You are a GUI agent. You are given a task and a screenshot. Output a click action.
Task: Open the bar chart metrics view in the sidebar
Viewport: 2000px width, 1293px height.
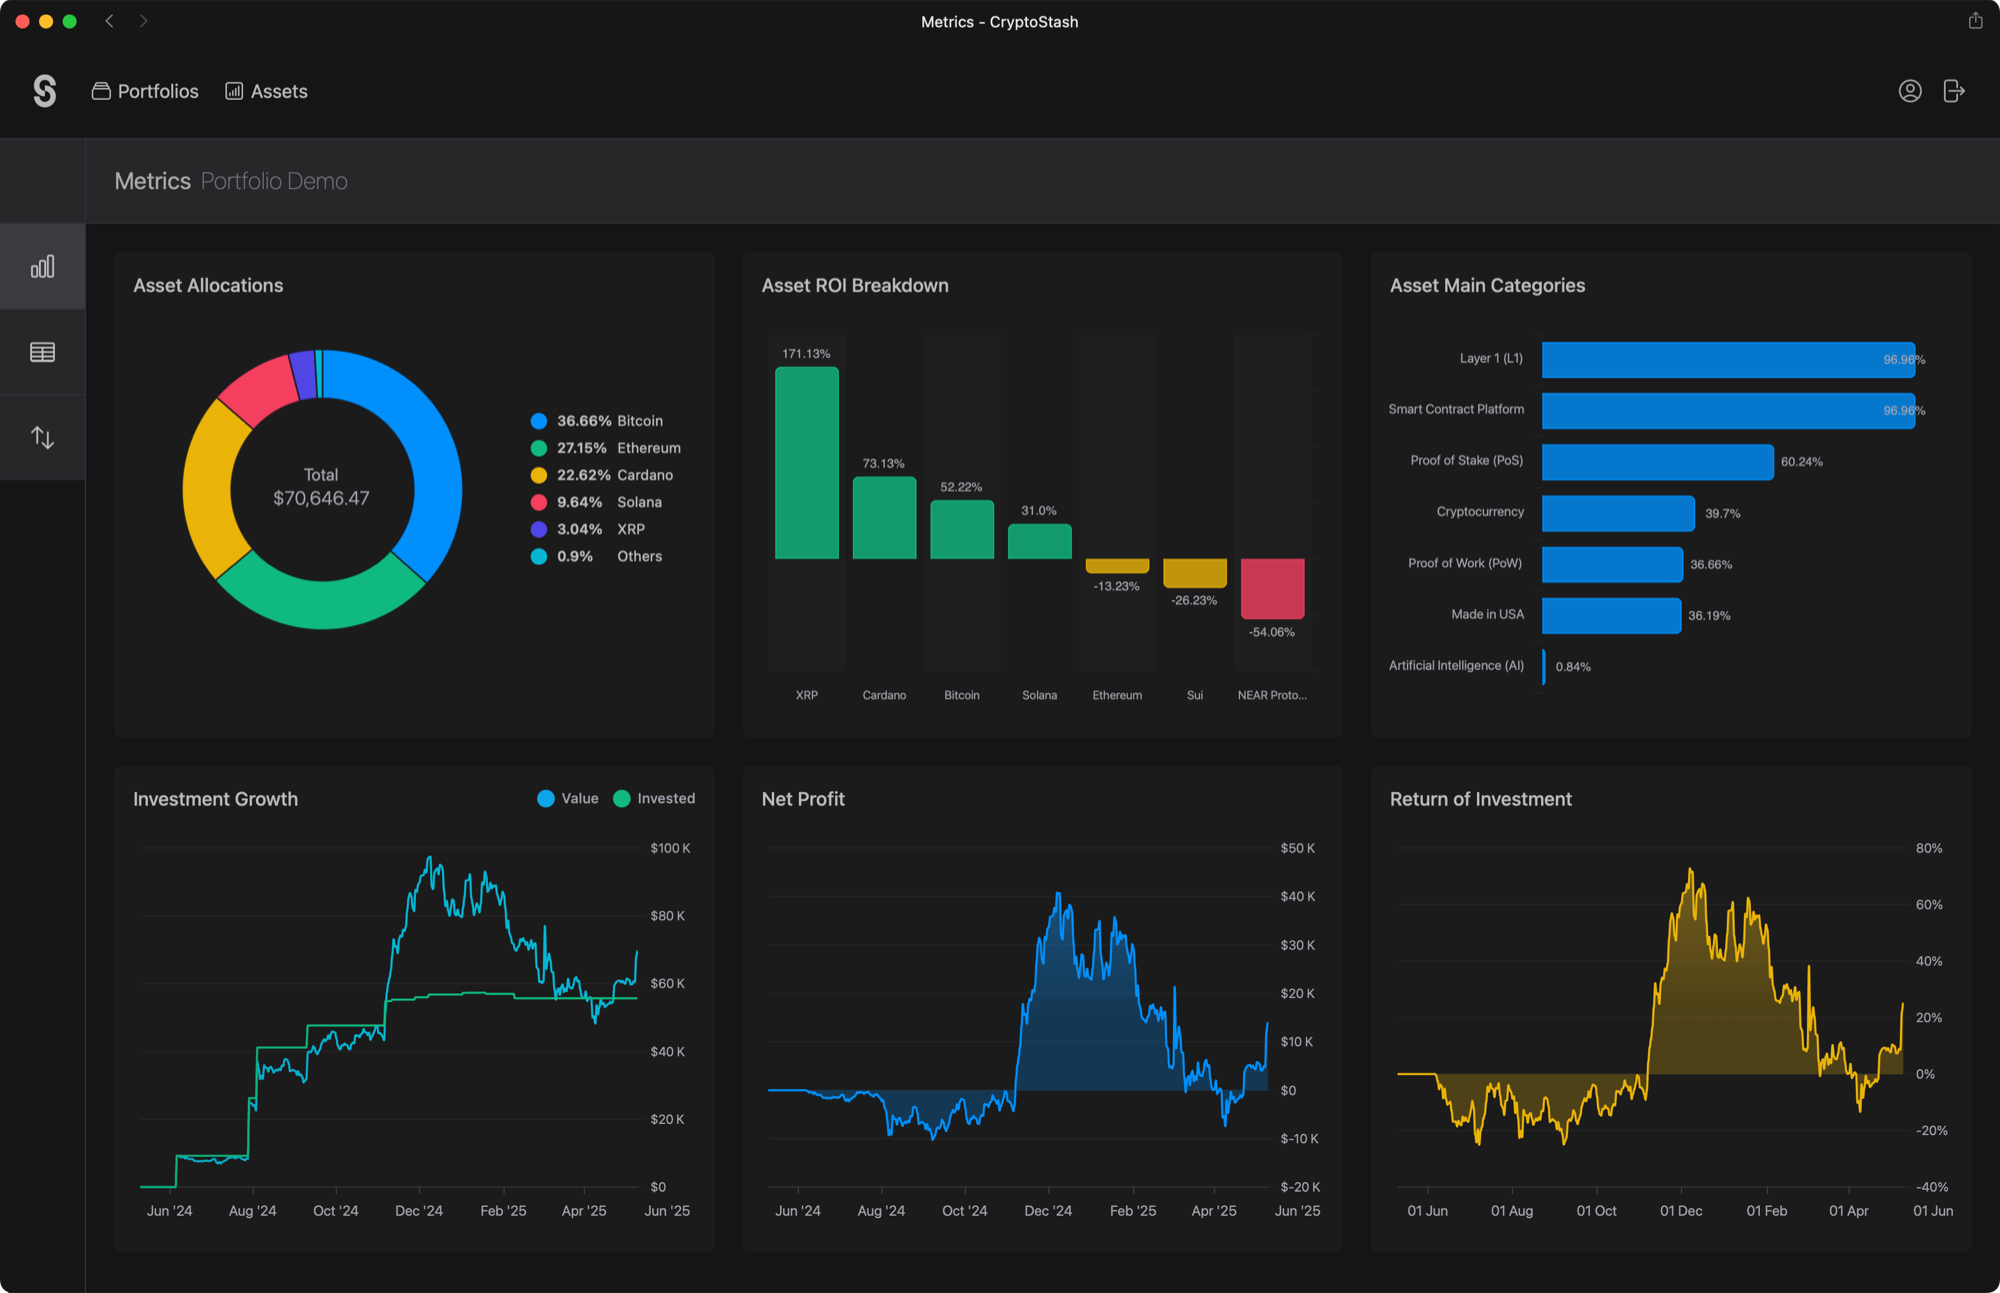pyautogui.click(x=42, y=266)
